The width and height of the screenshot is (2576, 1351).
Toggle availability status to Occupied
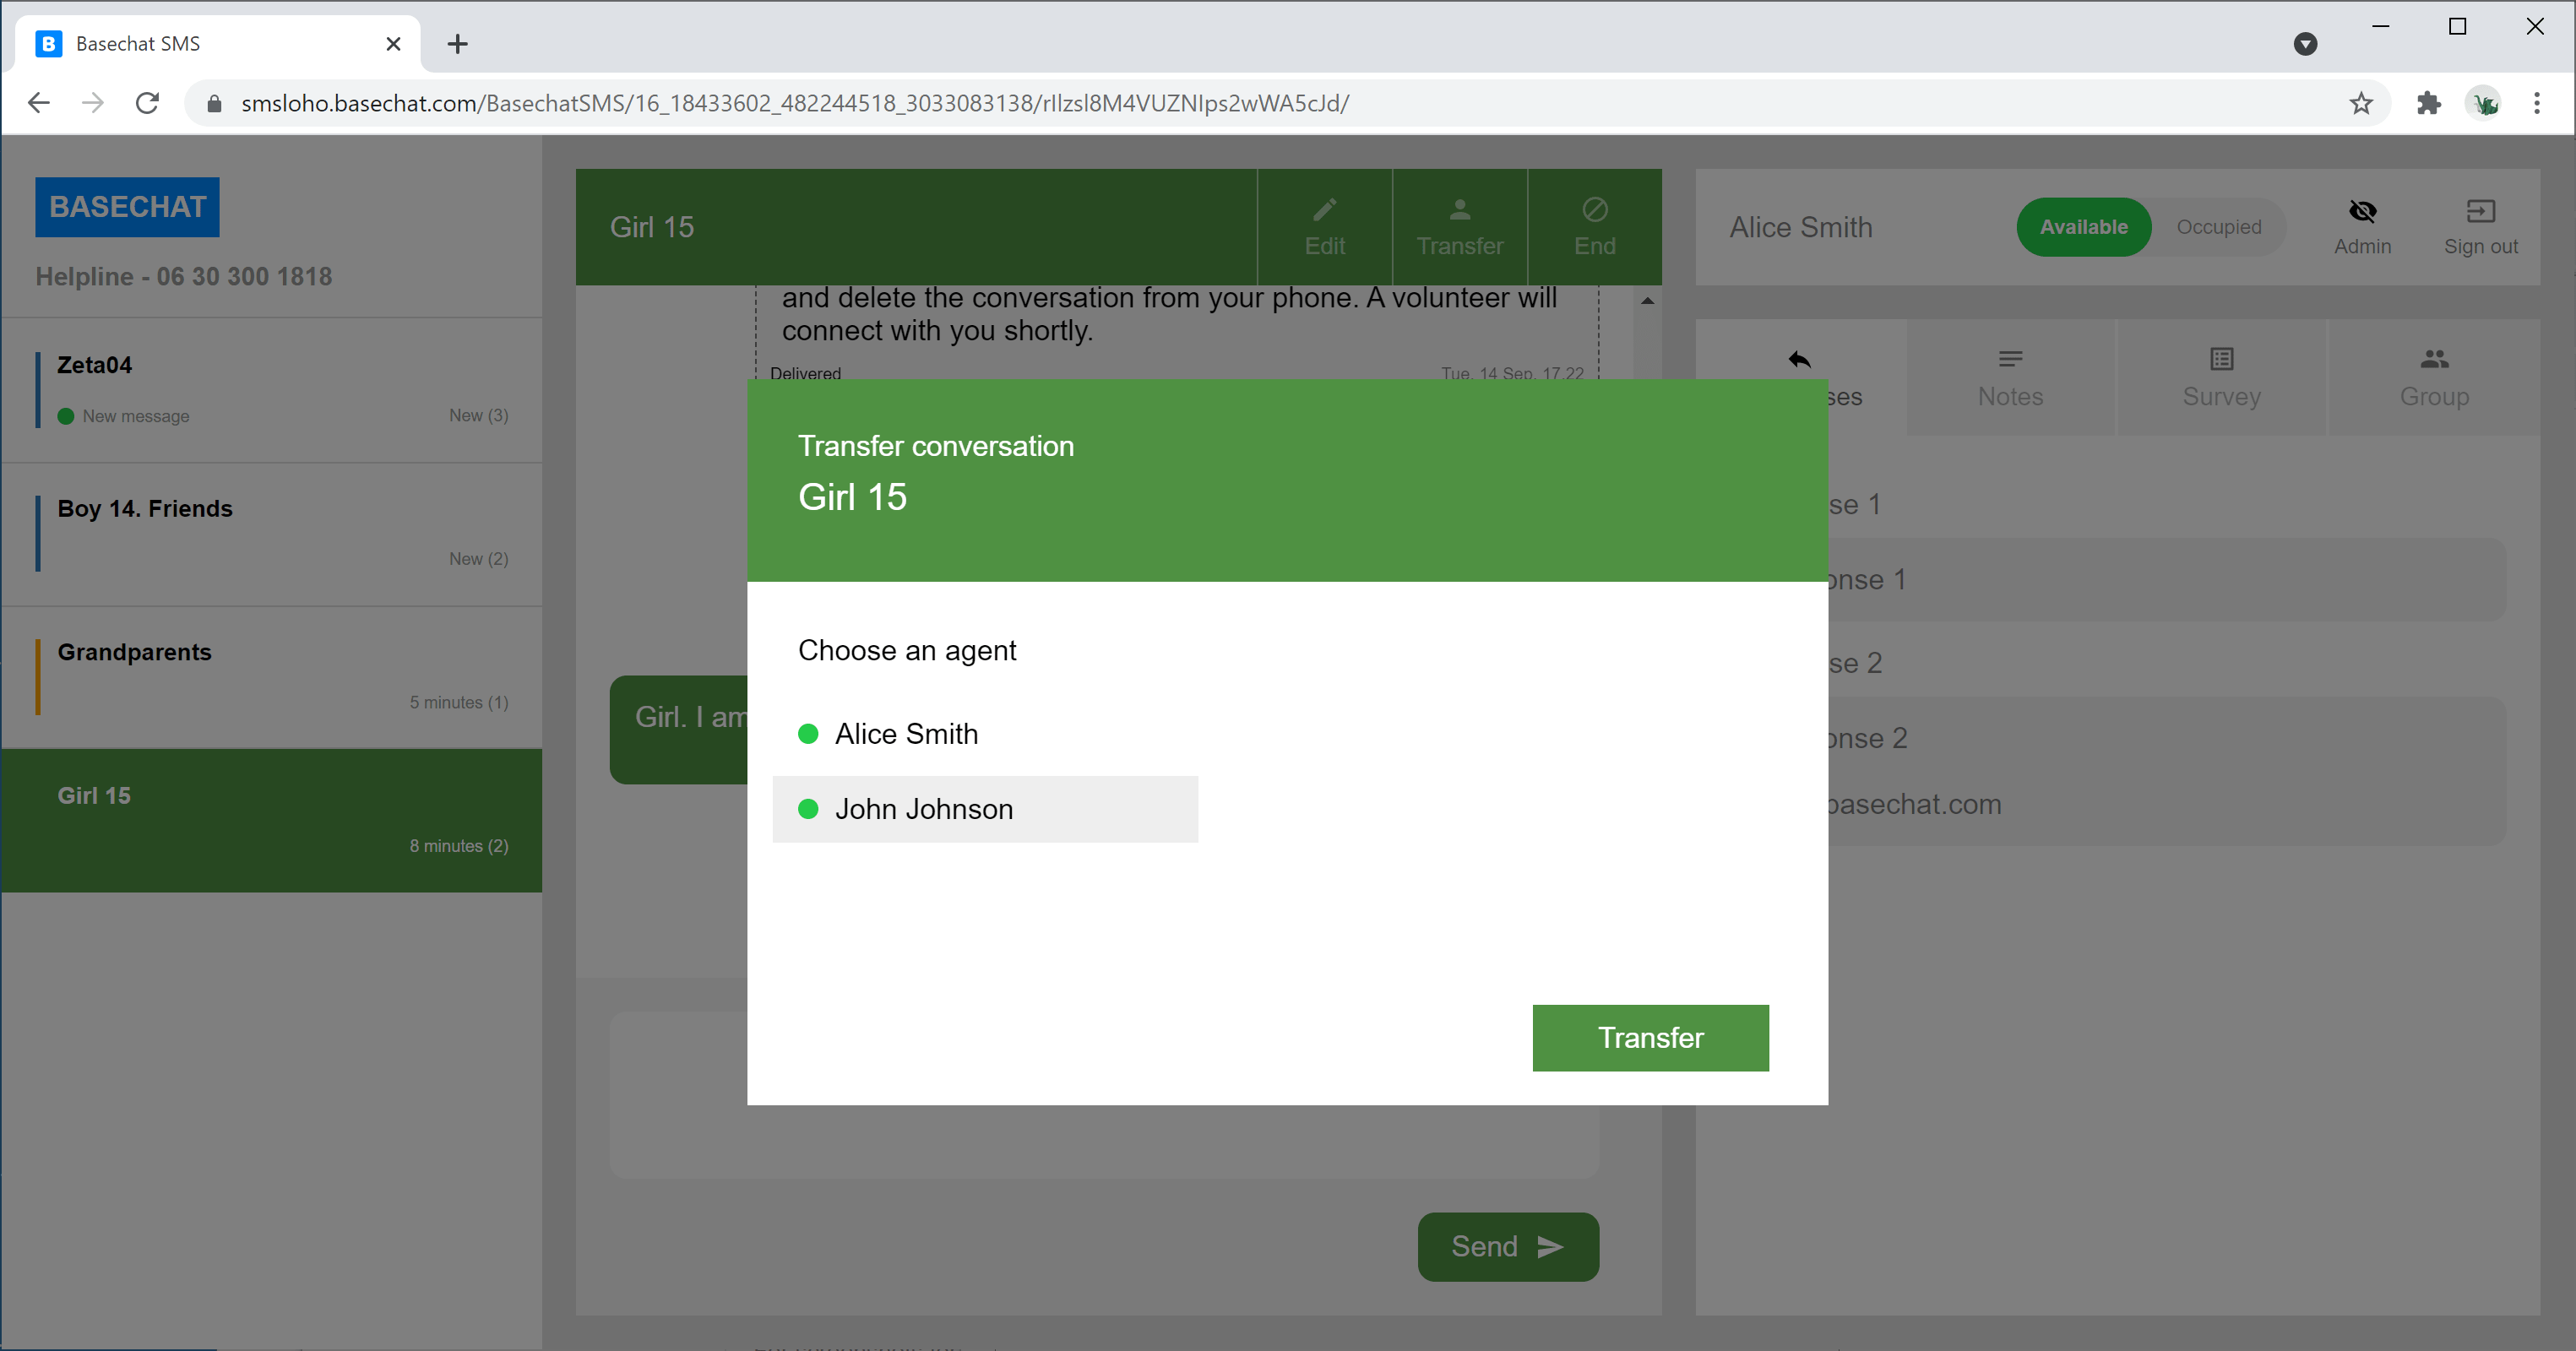click(2218, 226)
